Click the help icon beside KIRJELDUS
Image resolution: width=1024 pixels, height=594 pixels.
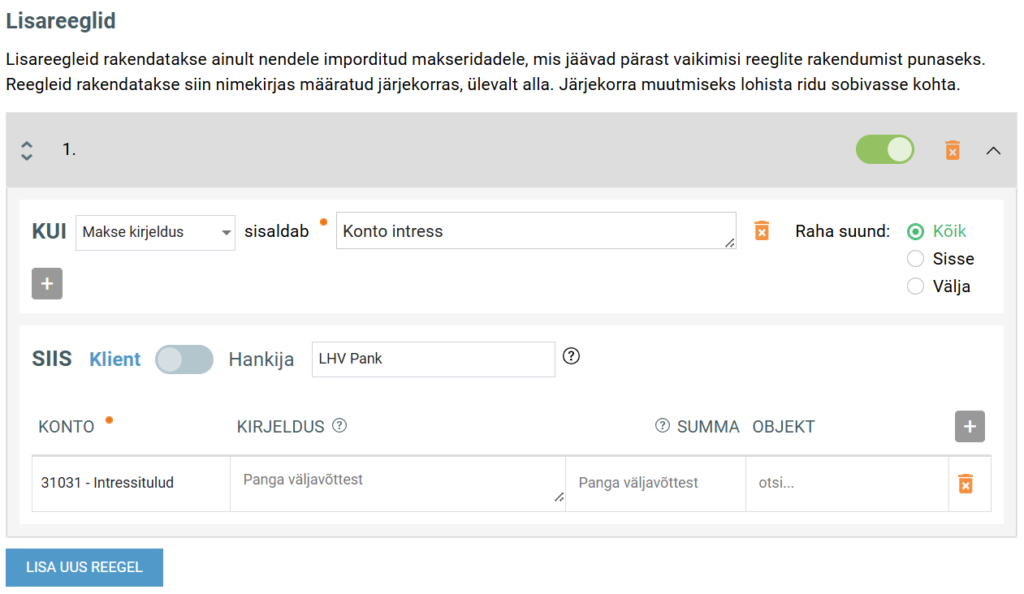[x=339, y=426]
